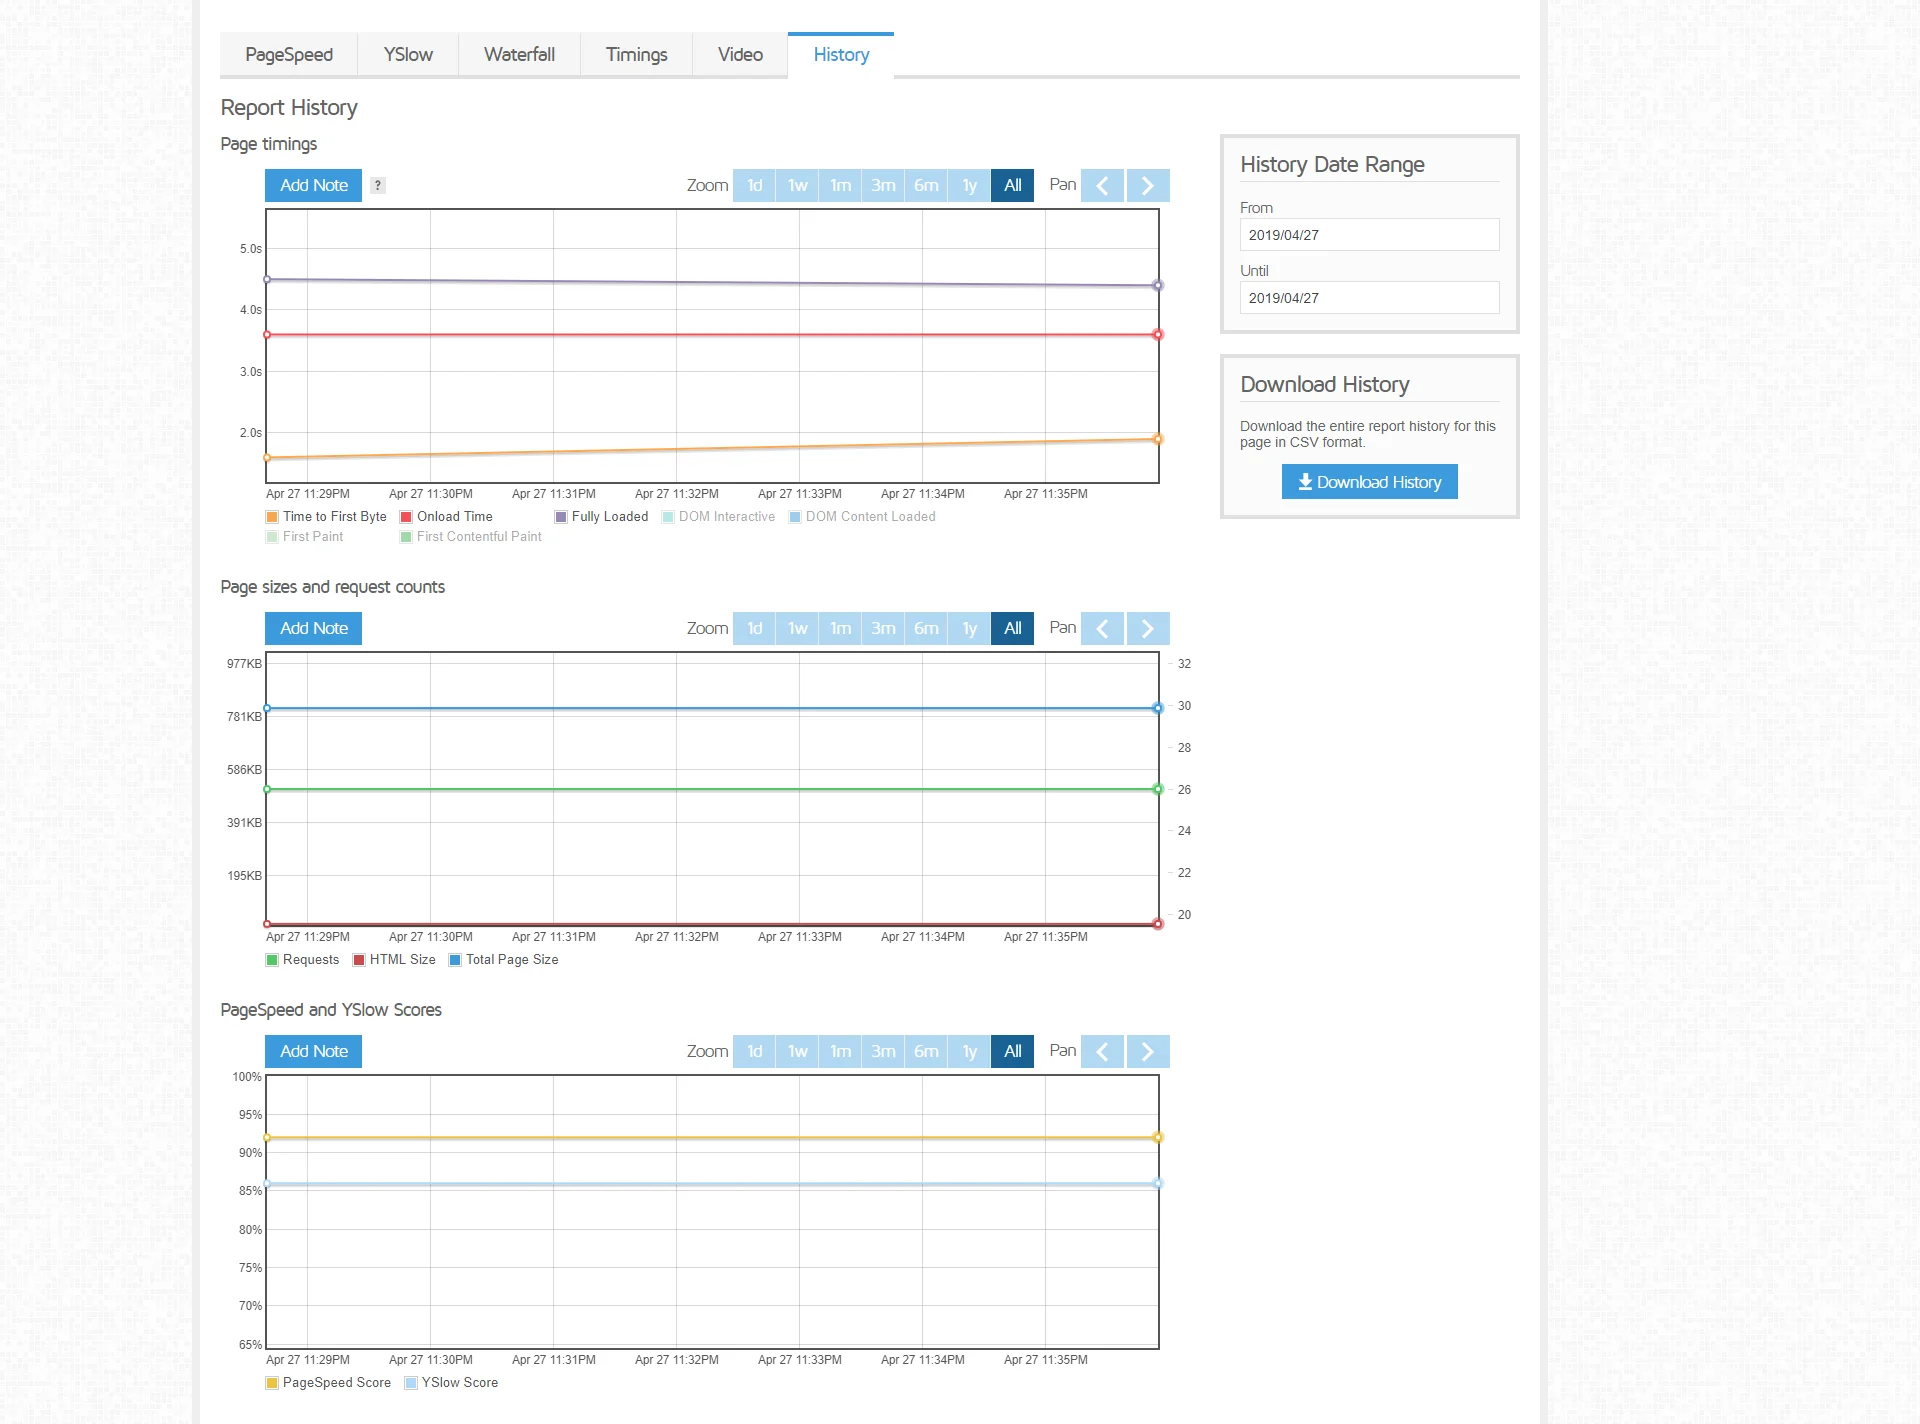Open the PageSpeed tab
Screen dimensions: 1920x1424
[x=289, y=55]
